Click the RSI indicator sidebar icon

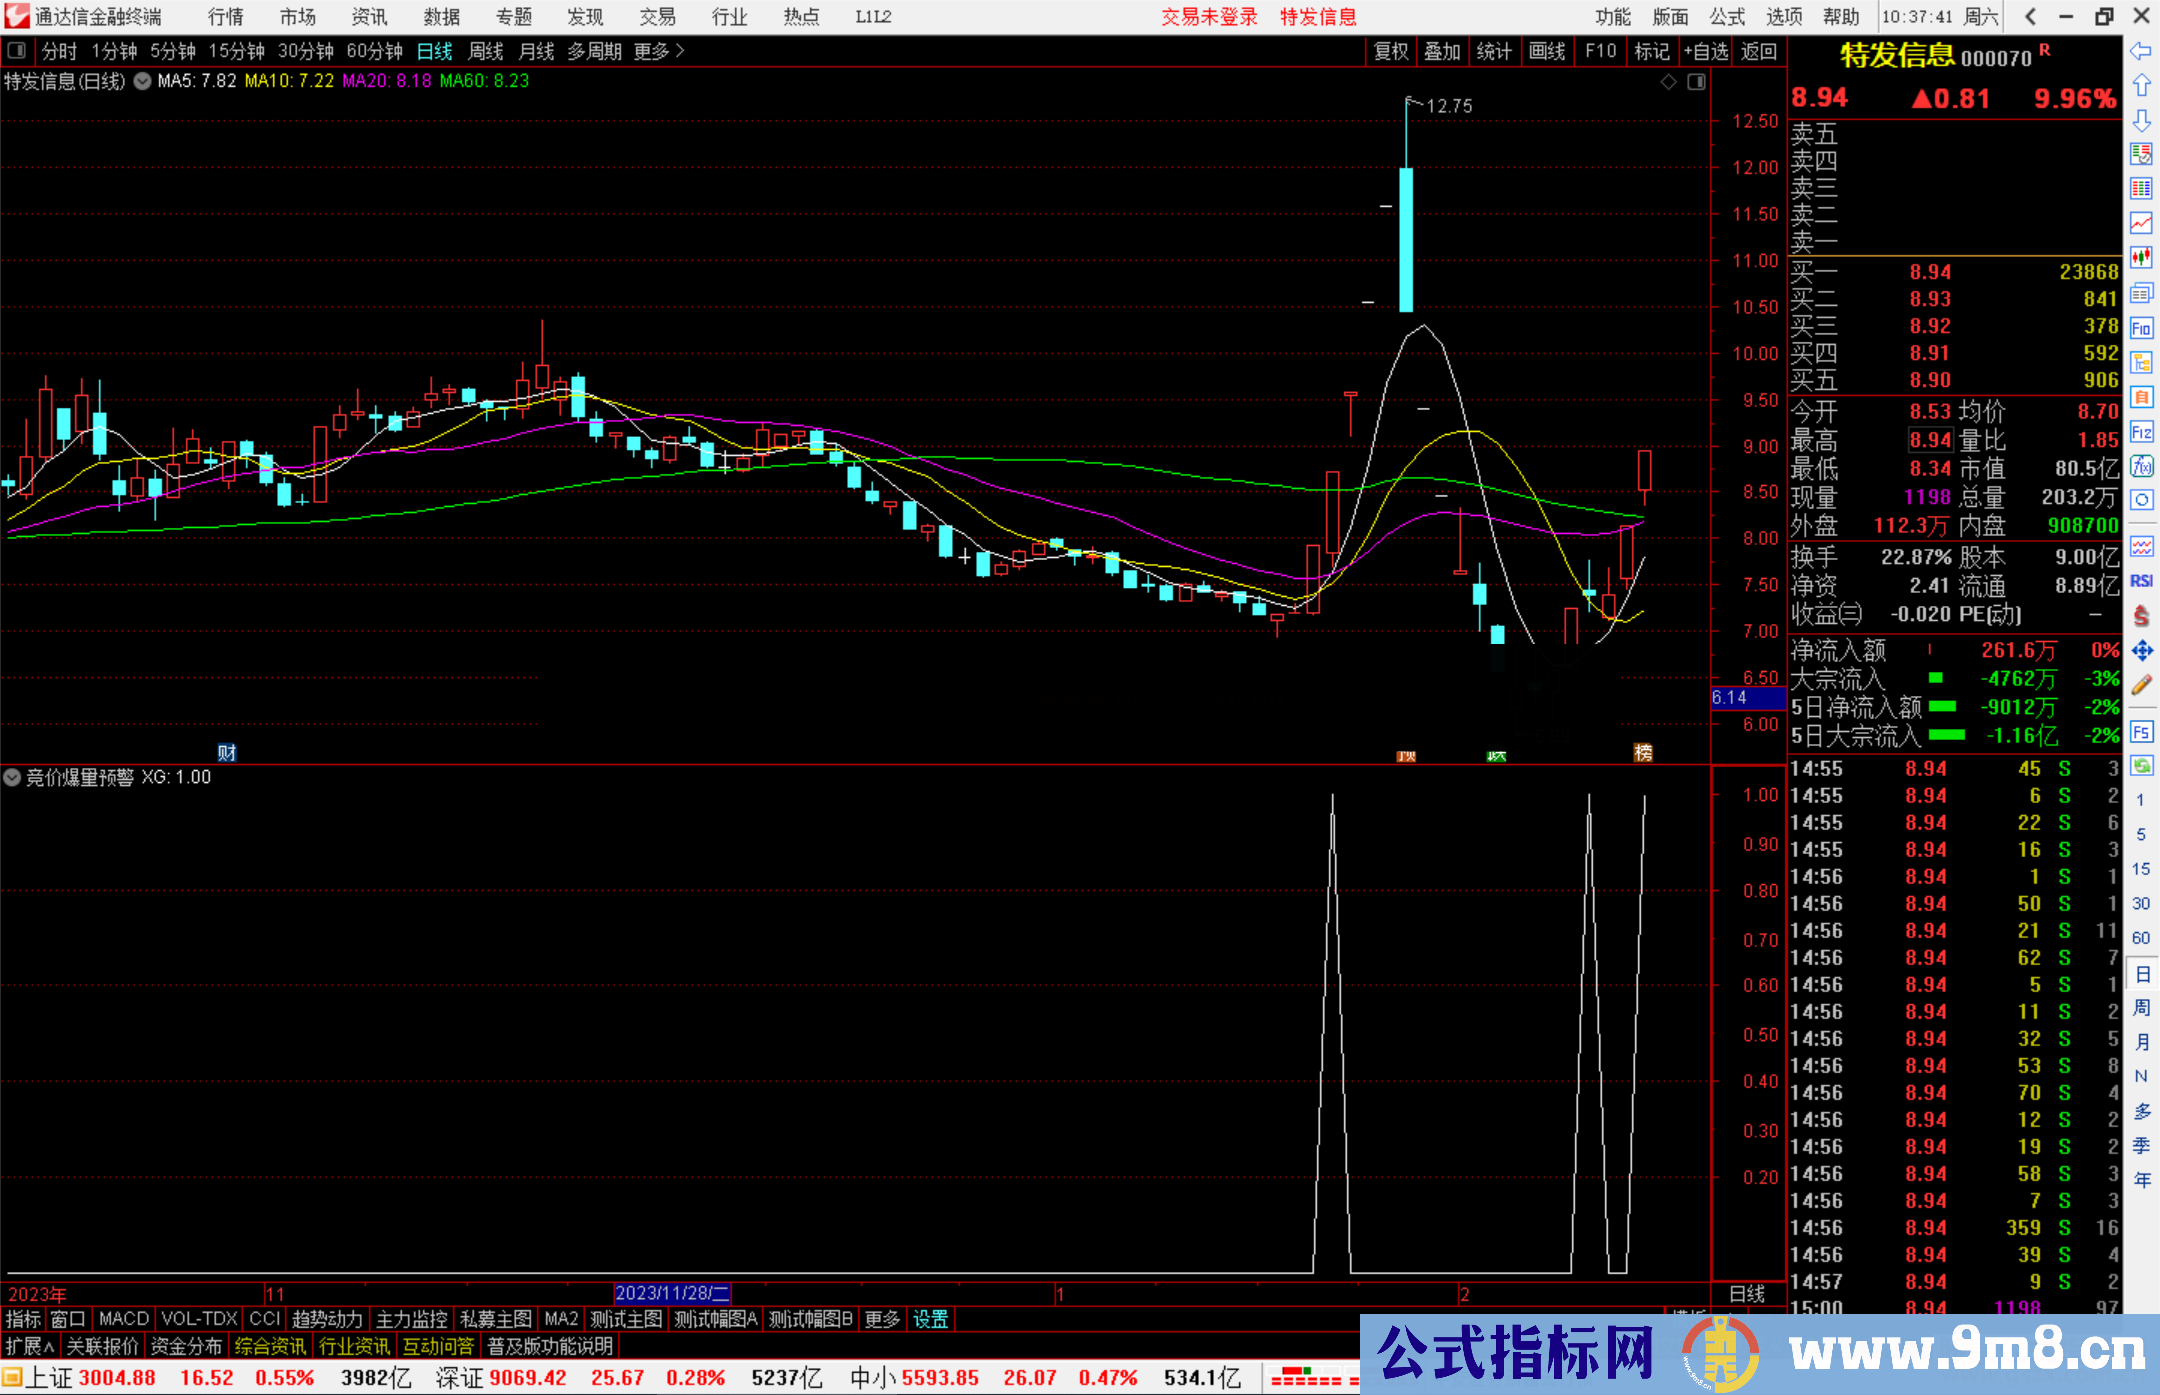pos(2141,581)
